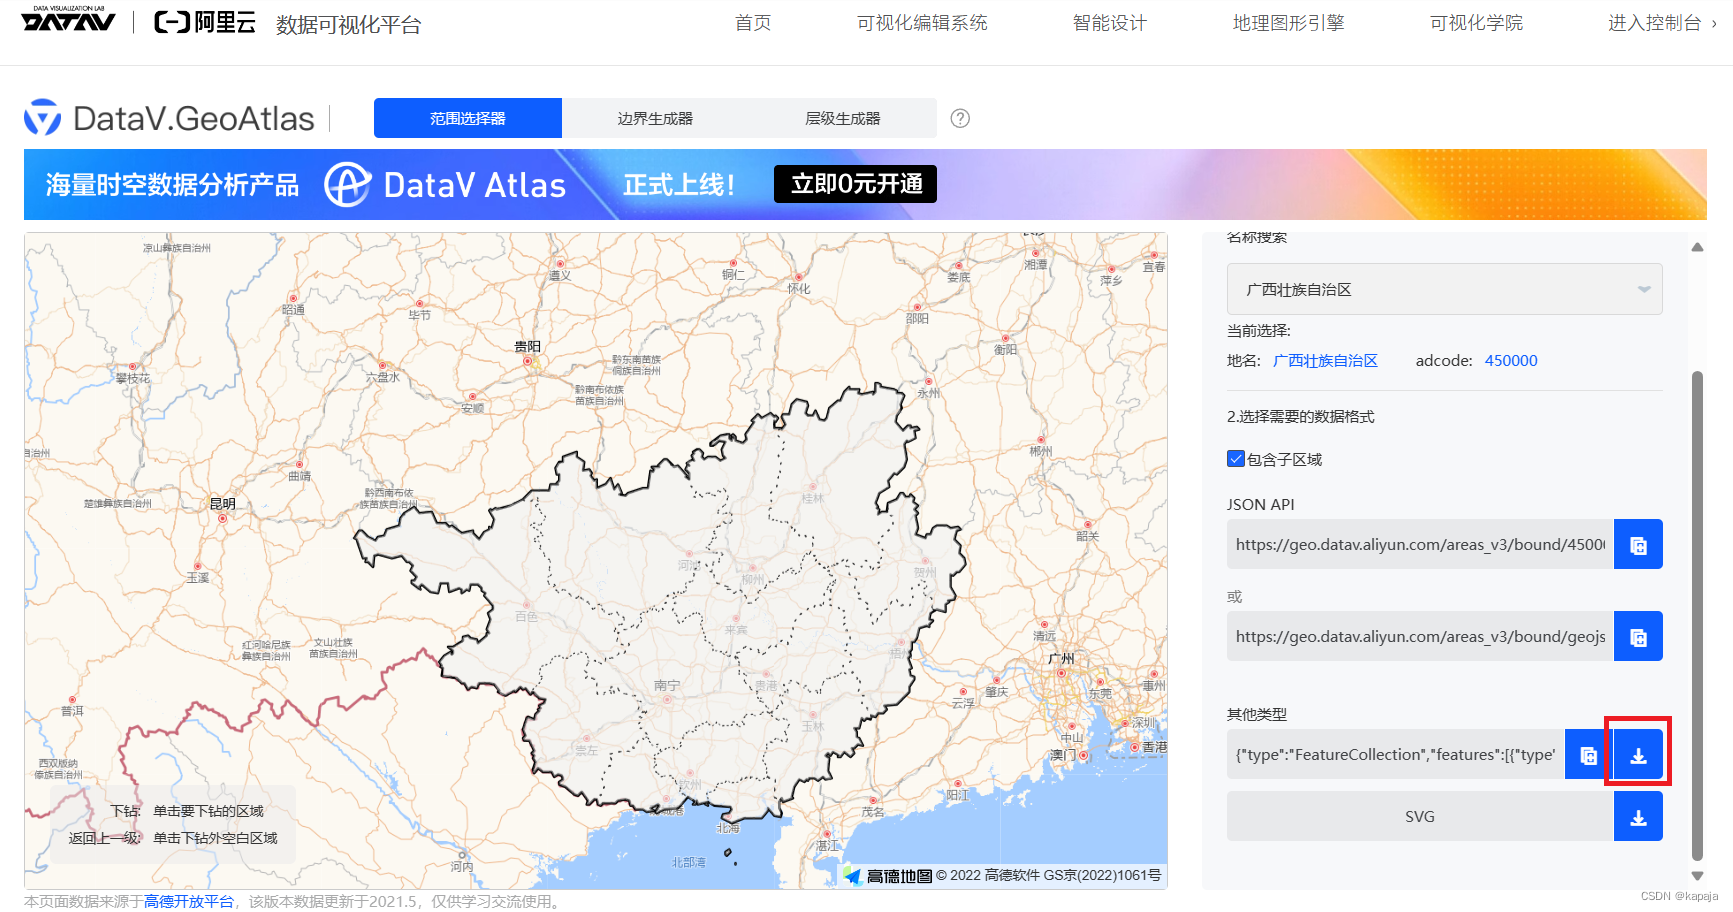The image size is (1733, 912).
Task: Open 地理图形引擎 menu item
Action: (x=1288, y=23)
